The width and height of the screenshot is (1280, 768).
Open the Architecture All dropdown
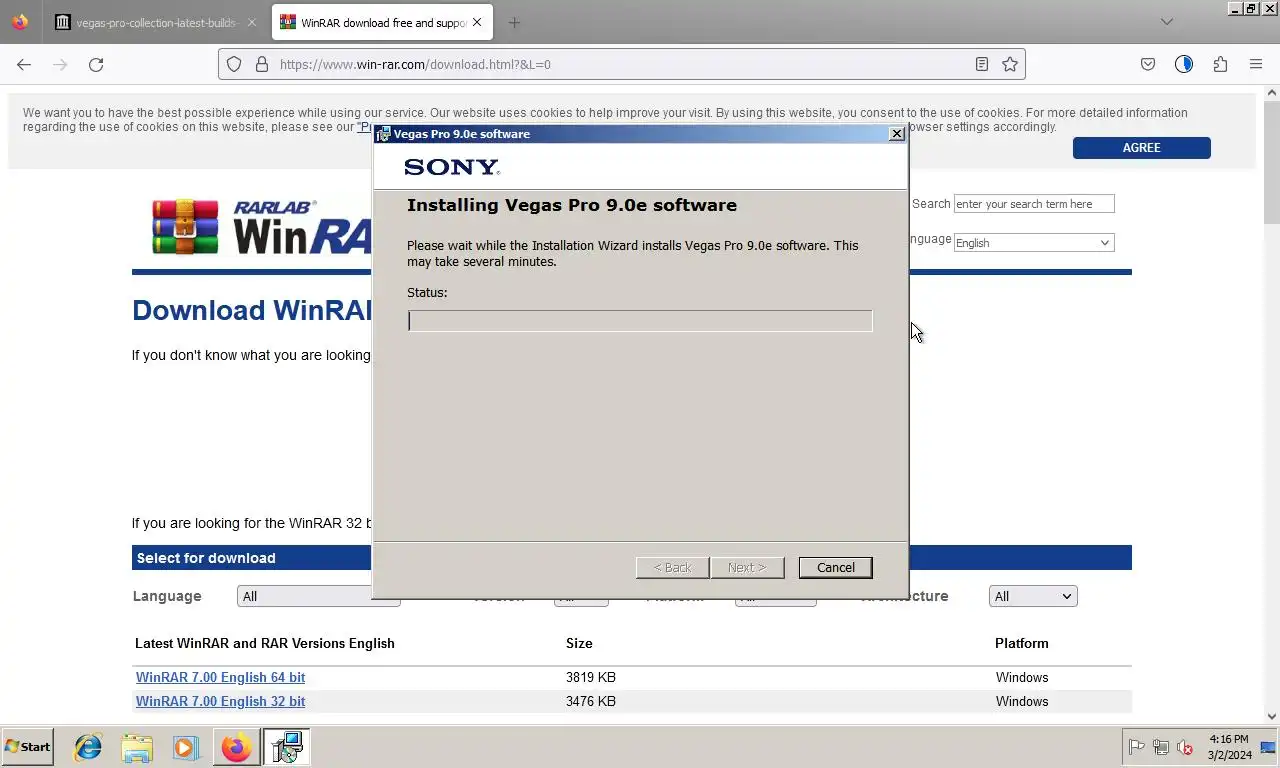1033,596
